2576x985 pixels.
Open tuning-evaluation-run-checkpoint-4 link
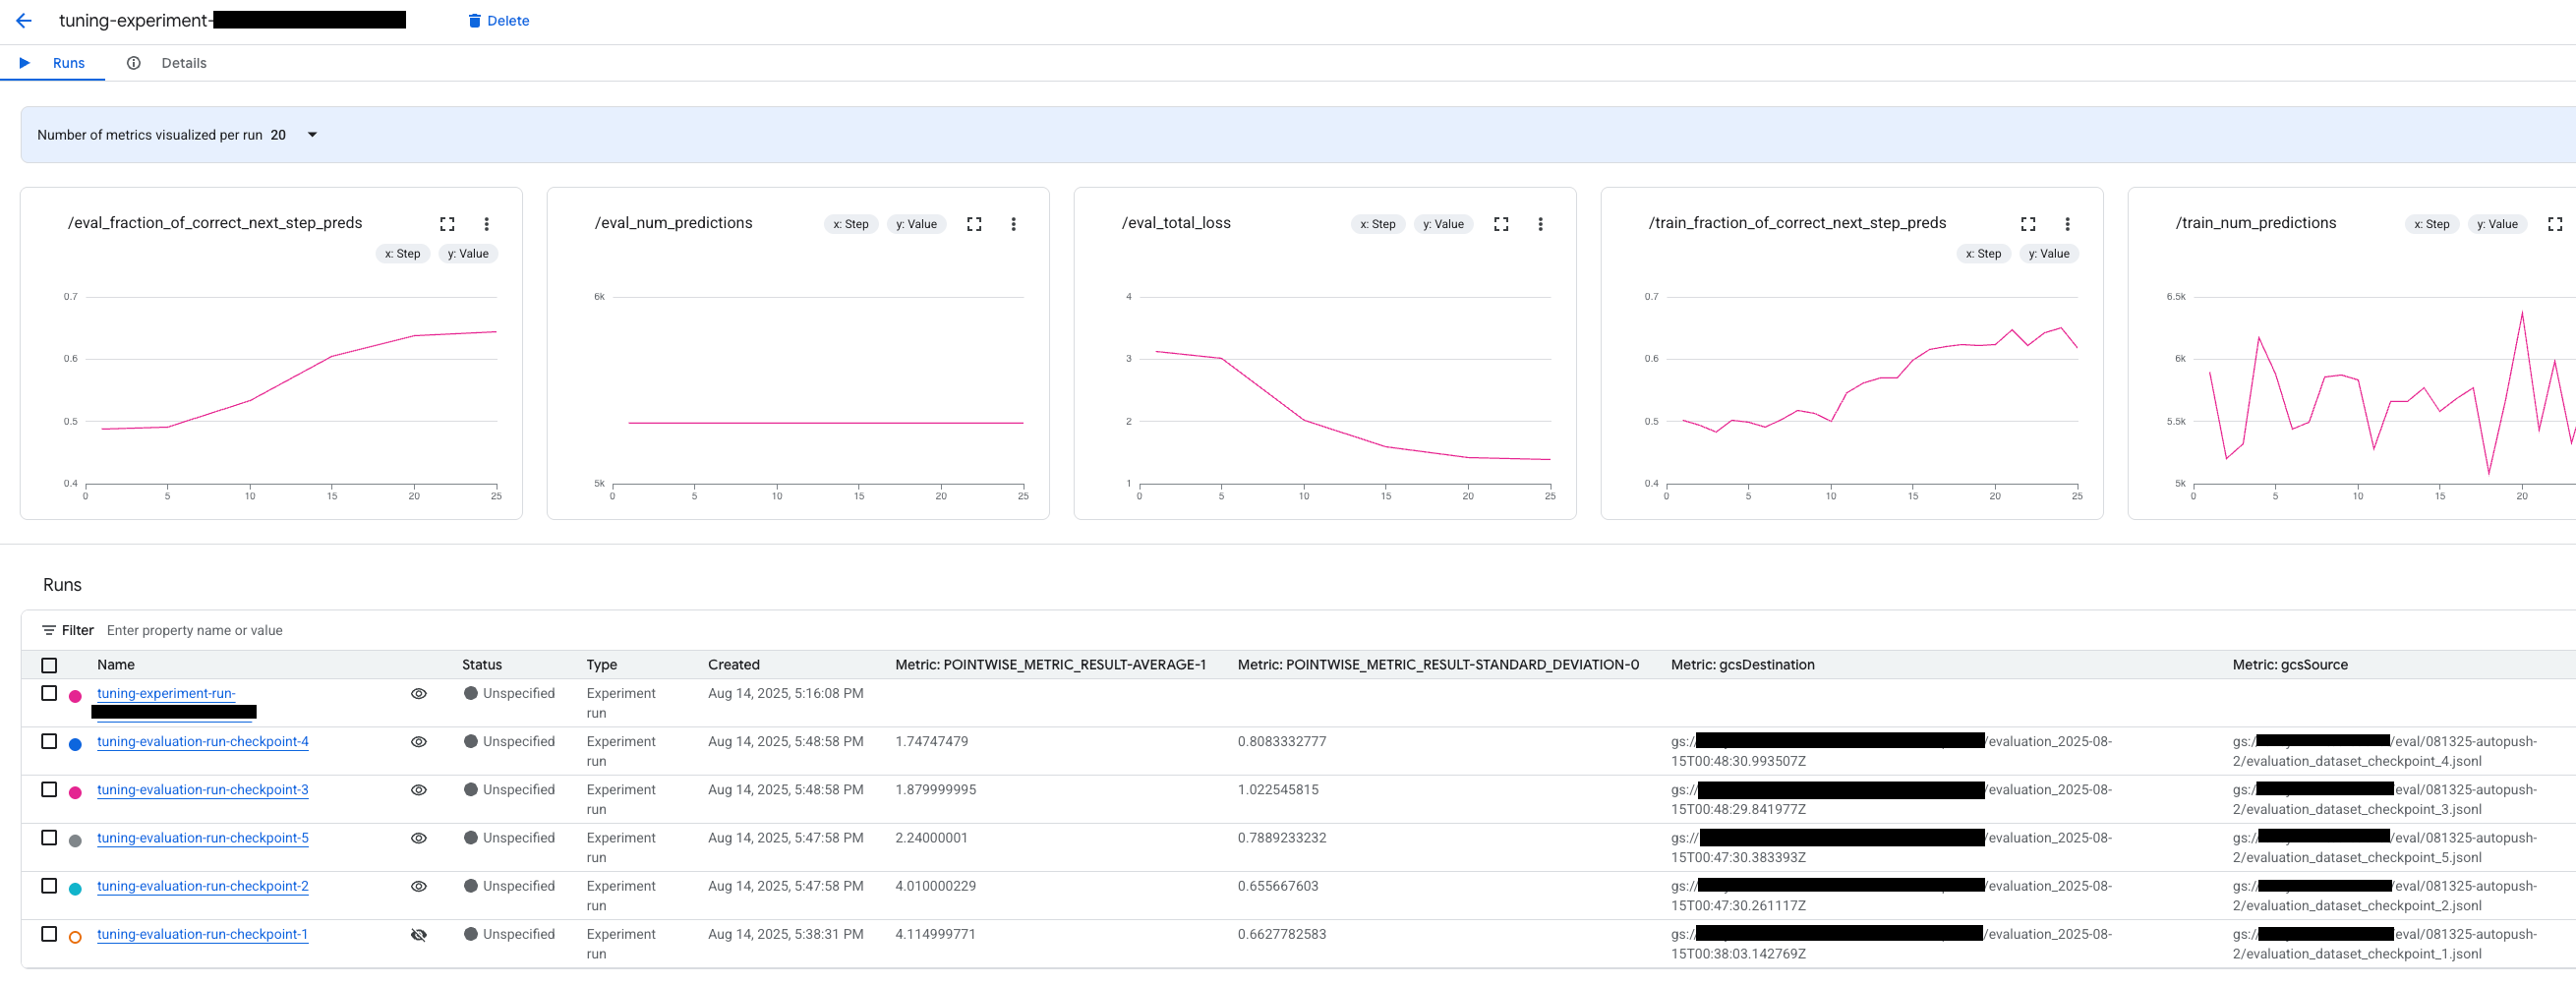[203, 742]
